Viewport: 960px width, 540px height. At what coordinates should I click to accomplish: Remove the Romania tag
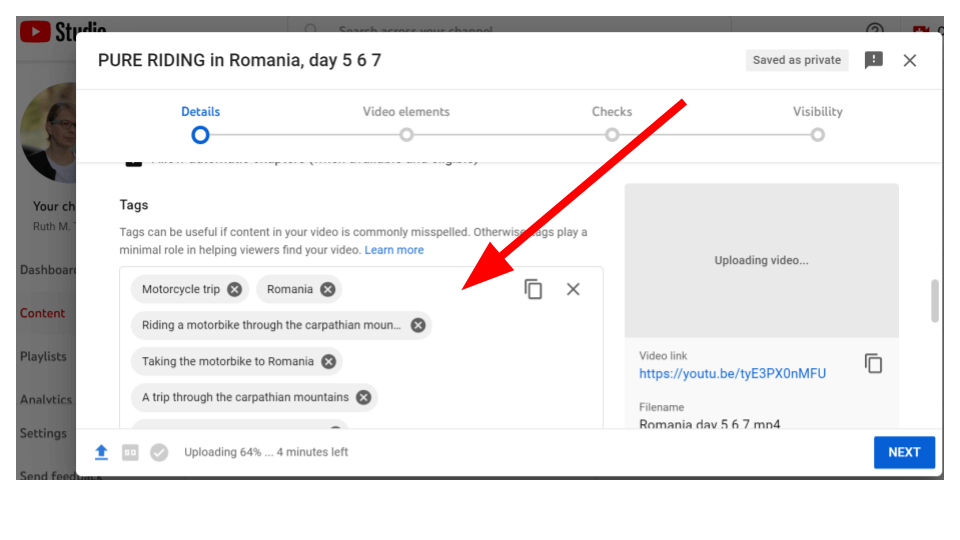(328, 290)
